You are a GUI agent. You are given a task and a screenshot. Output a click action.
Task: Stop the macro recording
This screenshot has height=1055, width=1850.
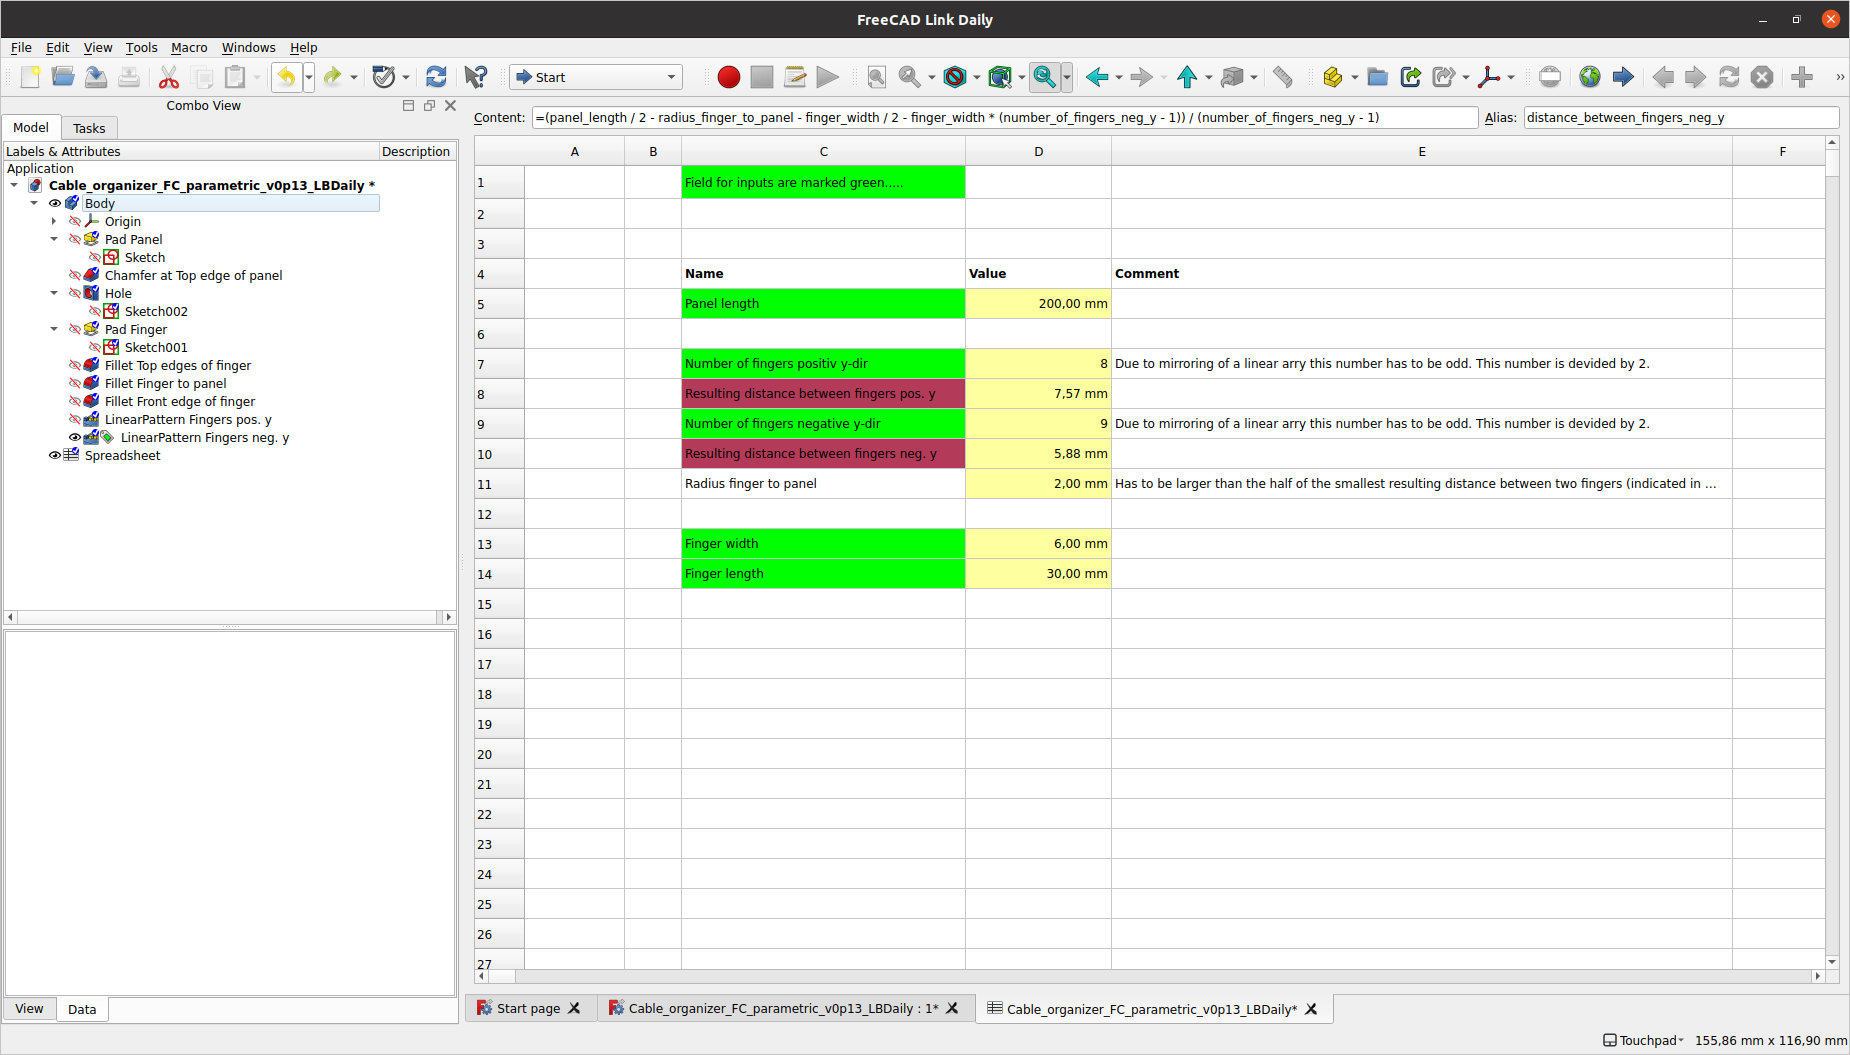click(x=762, y=77)
